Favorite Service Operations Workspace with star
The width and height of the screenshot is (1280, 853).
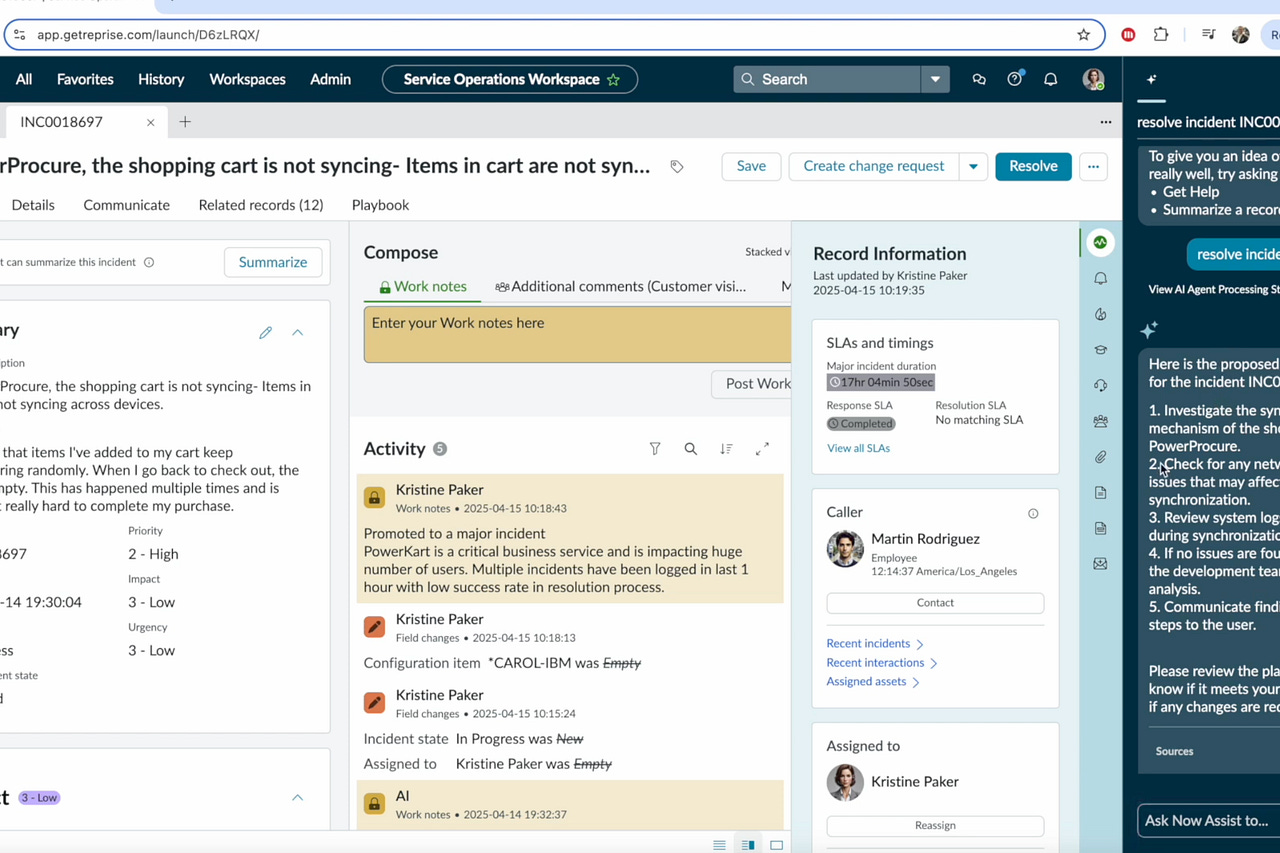(x=614, y=80)
